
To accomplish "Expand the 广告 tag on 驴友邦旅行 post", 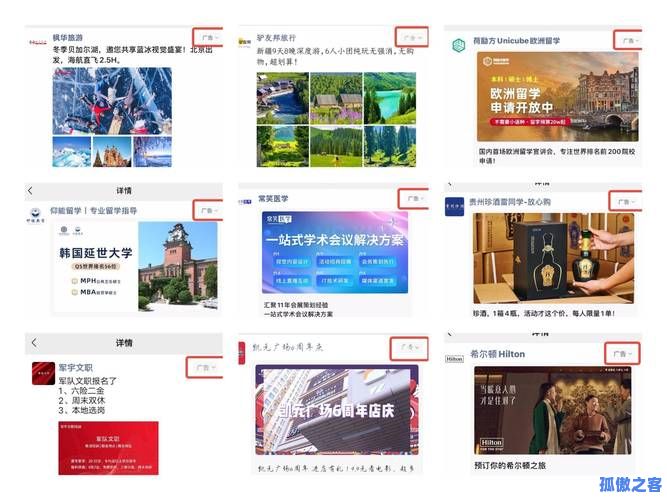I will click(x=413, y=38).
